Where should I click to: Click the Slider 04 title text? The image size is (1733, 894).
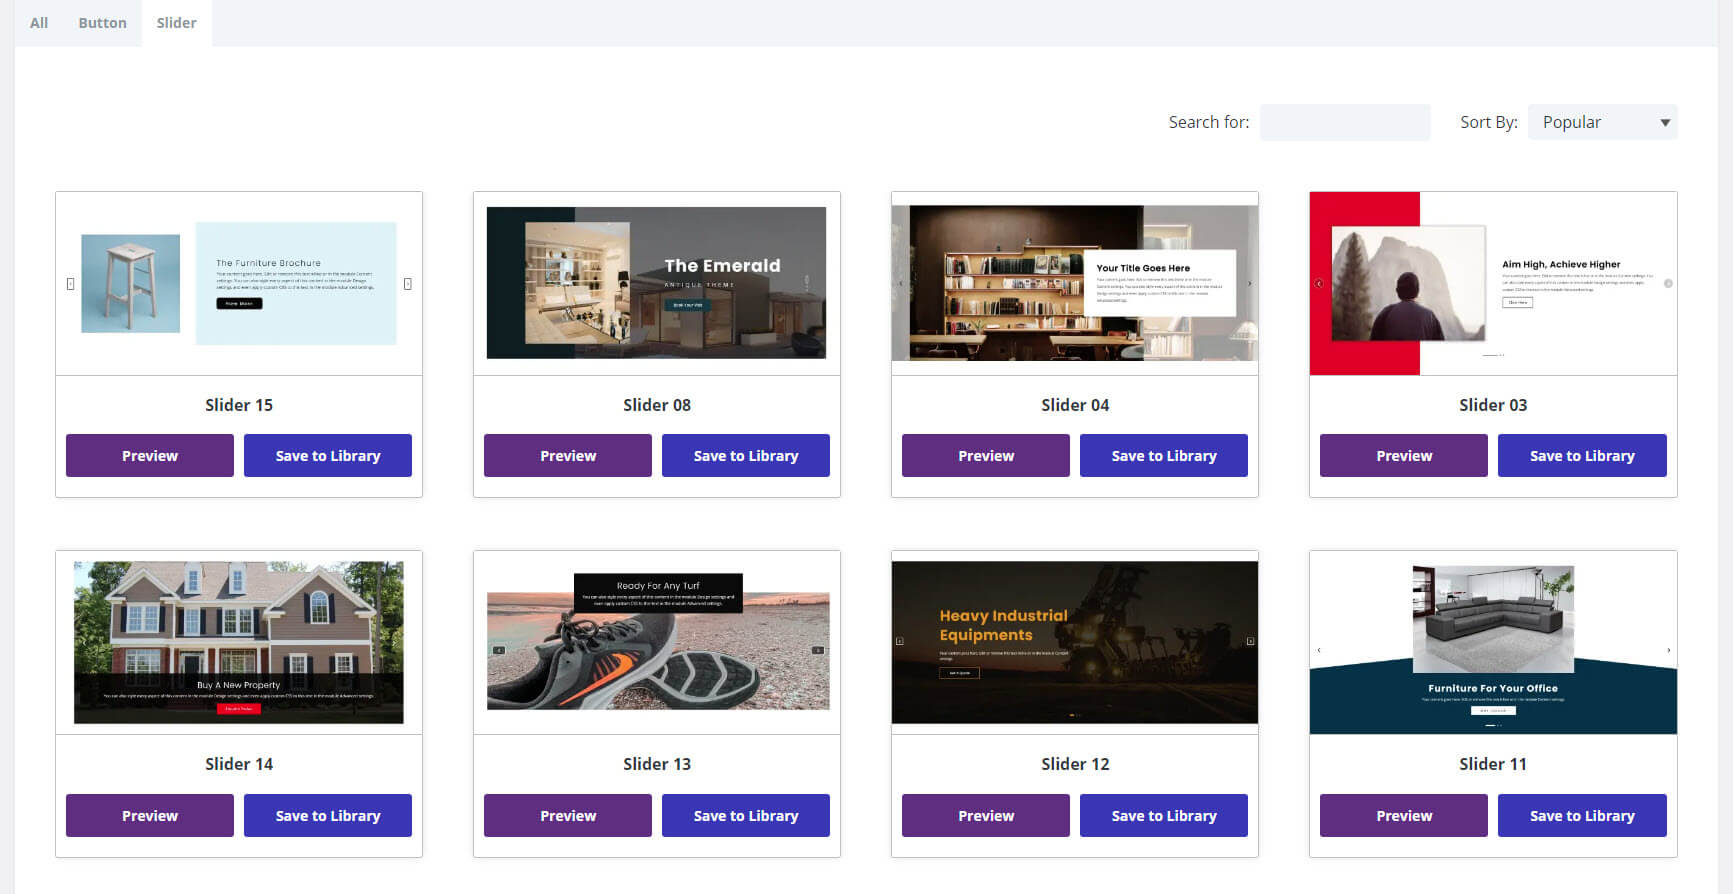point(1075,405)
